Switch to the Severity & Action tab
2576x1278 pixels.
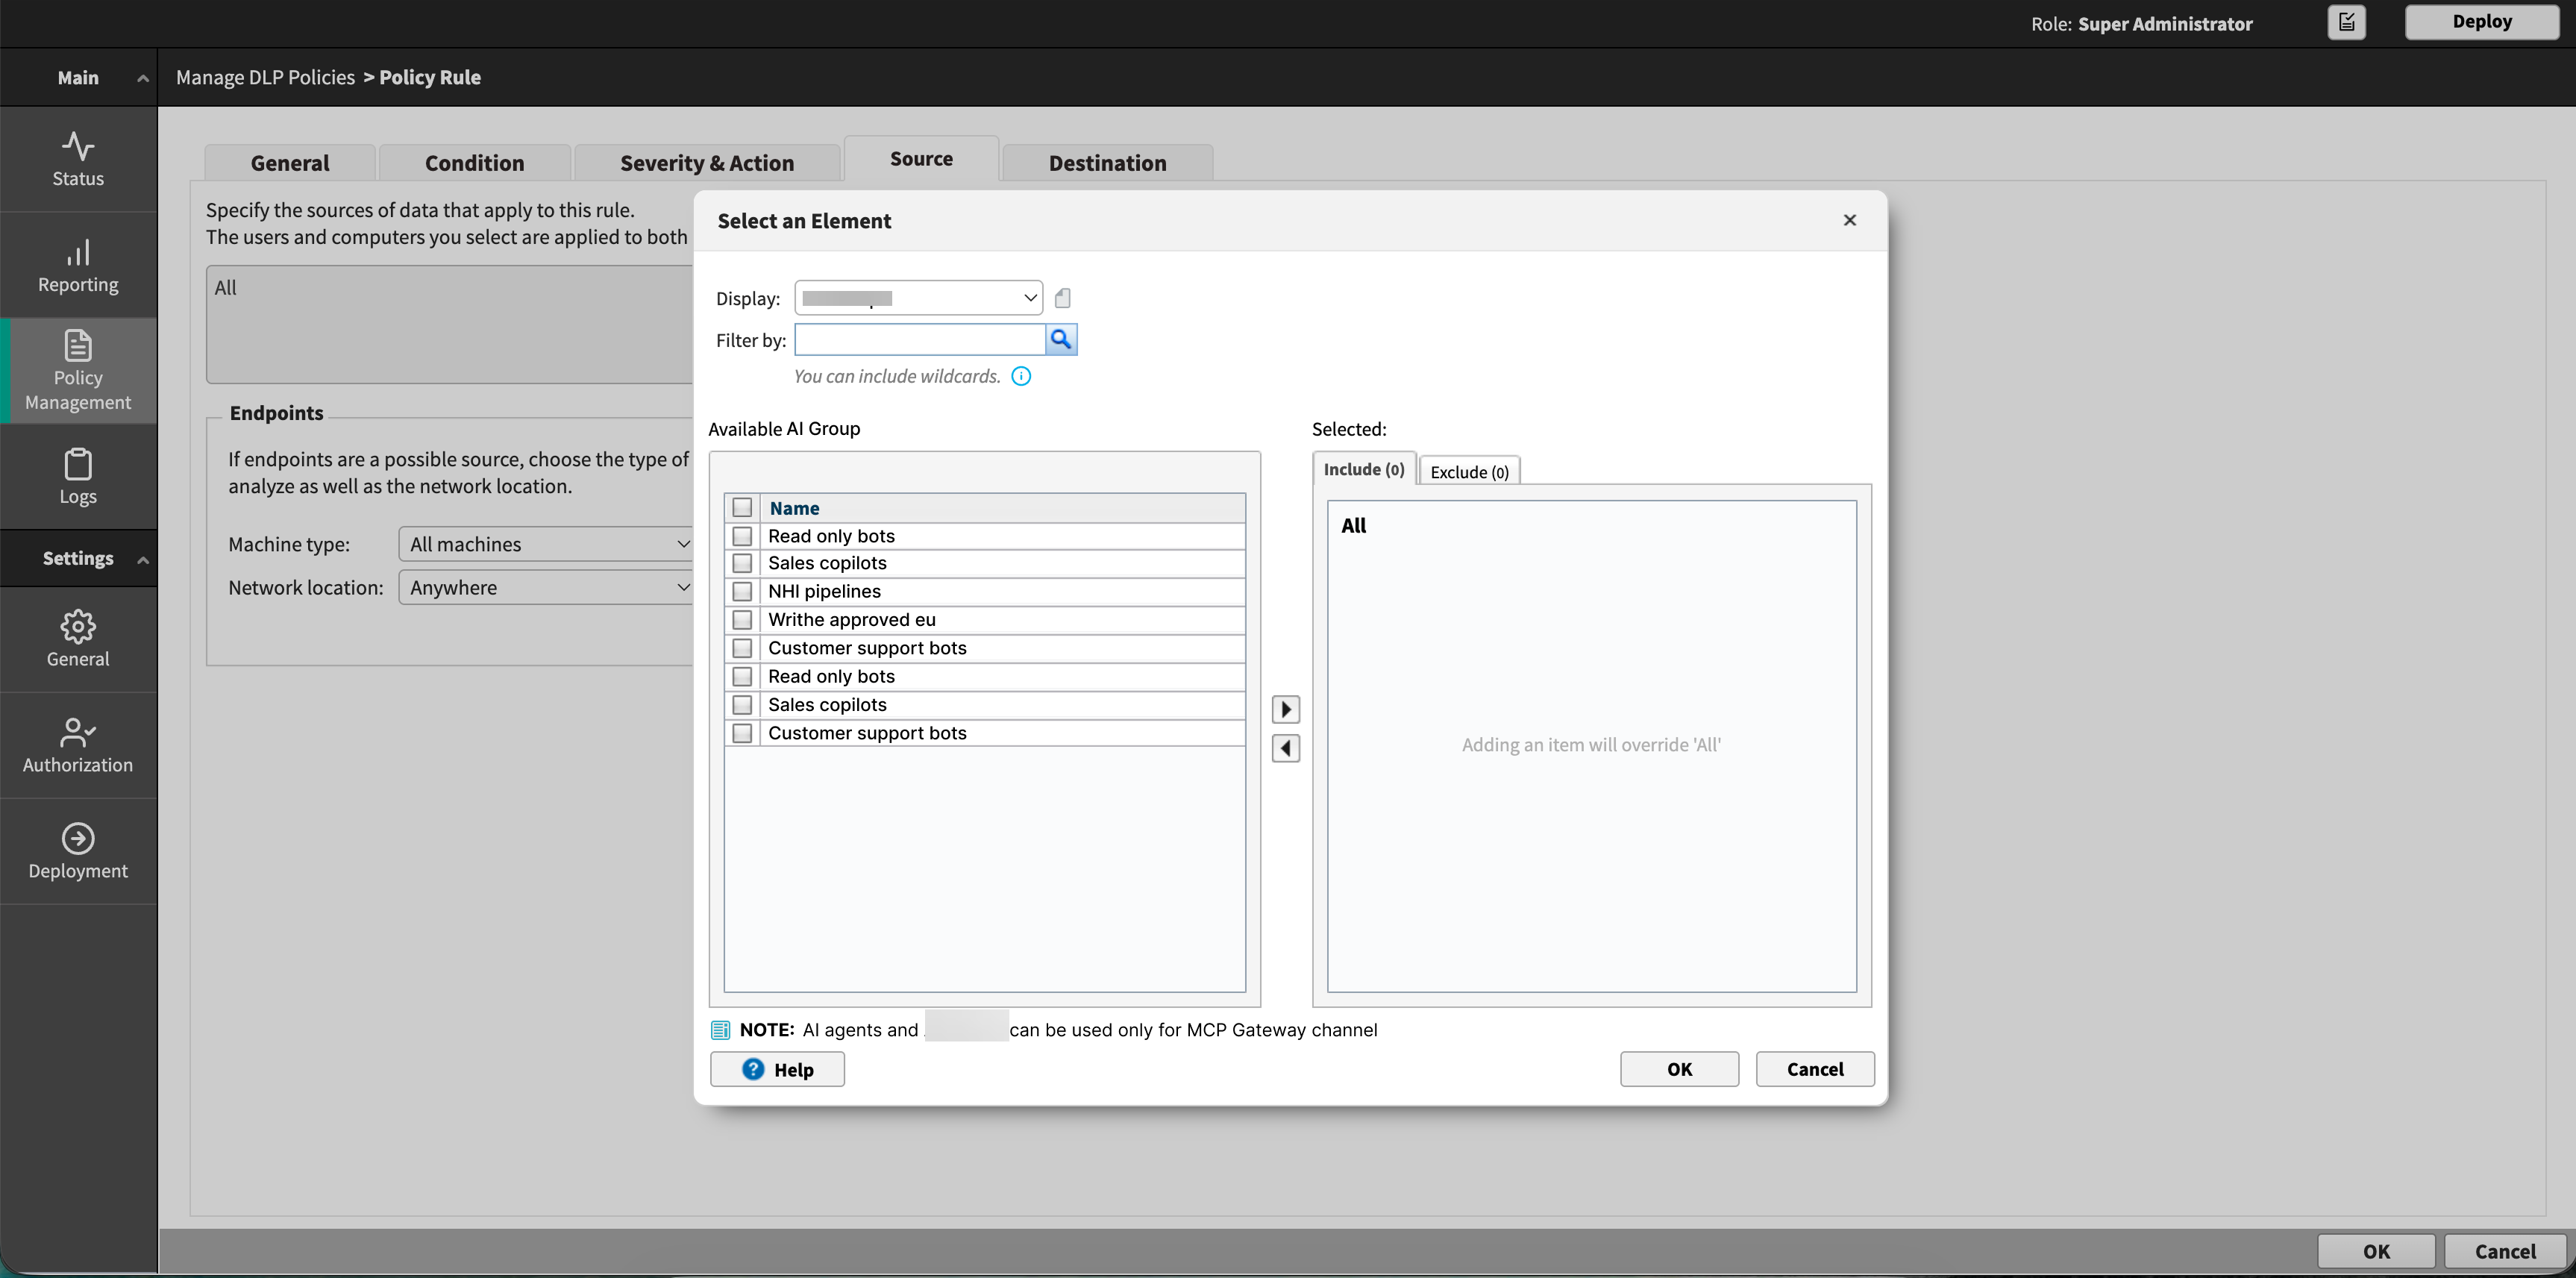[707, 163]
